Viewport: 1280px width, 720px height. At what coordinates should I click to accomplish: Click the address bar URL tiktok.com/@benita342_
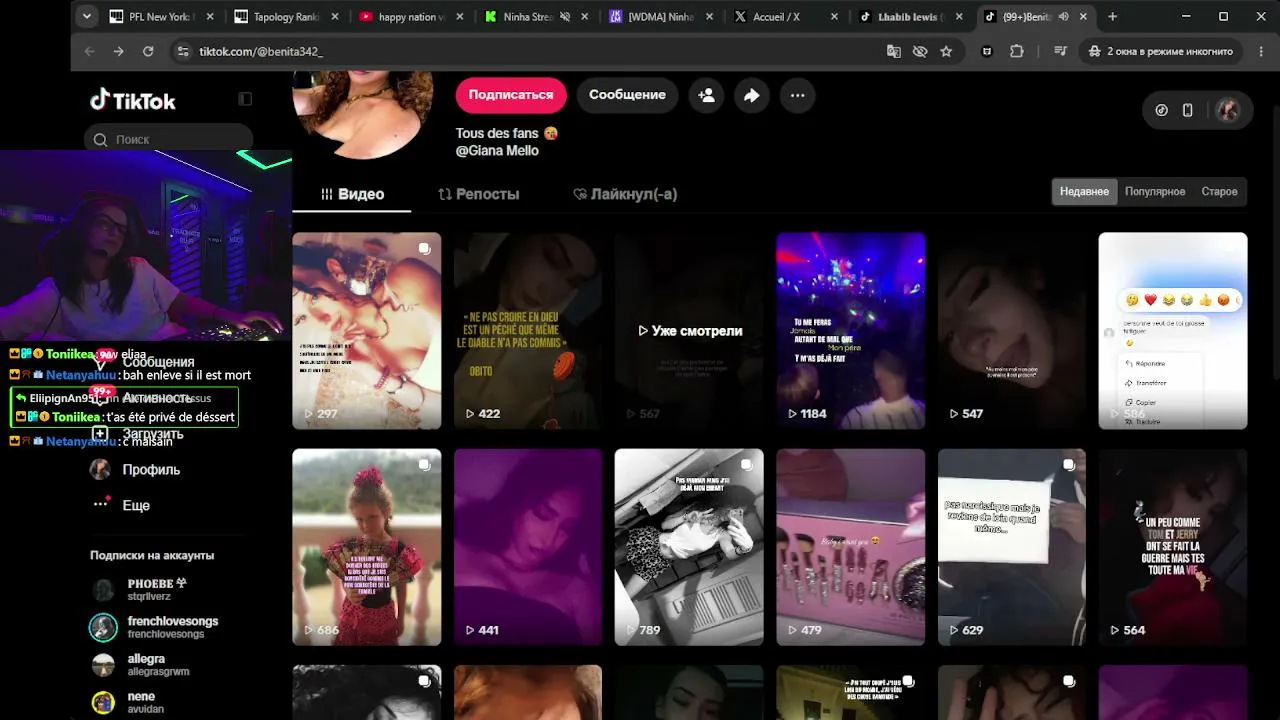click(261, 52)
